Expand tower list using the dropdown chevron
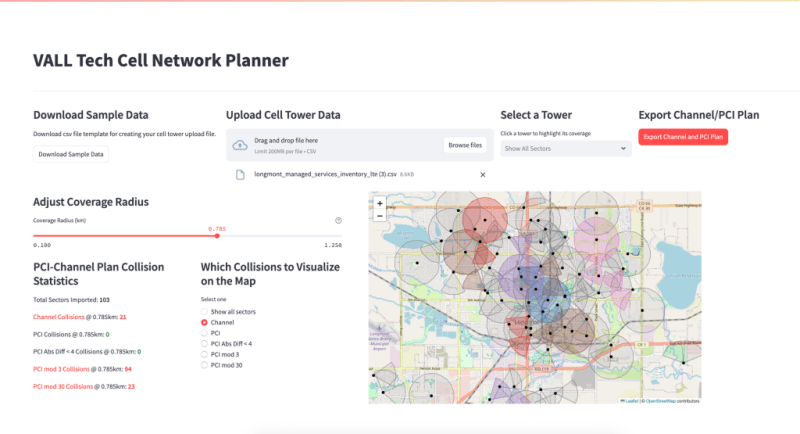Screen dimensions: 800x434 click(623, 148)
